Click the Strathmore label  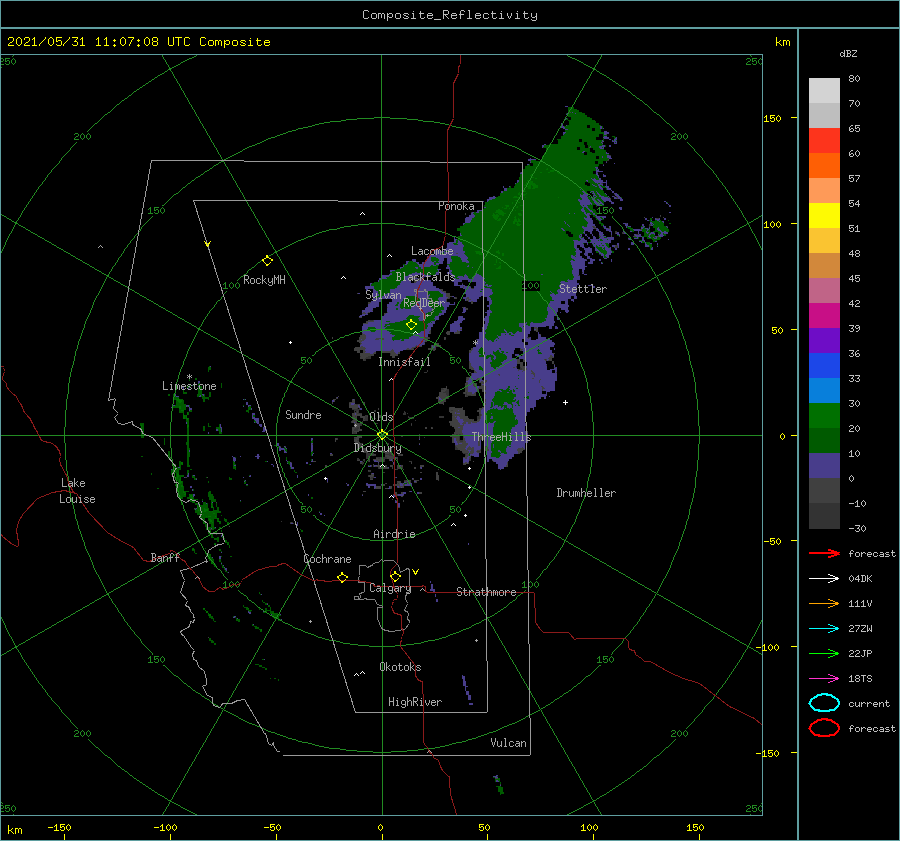pos(486,592)
